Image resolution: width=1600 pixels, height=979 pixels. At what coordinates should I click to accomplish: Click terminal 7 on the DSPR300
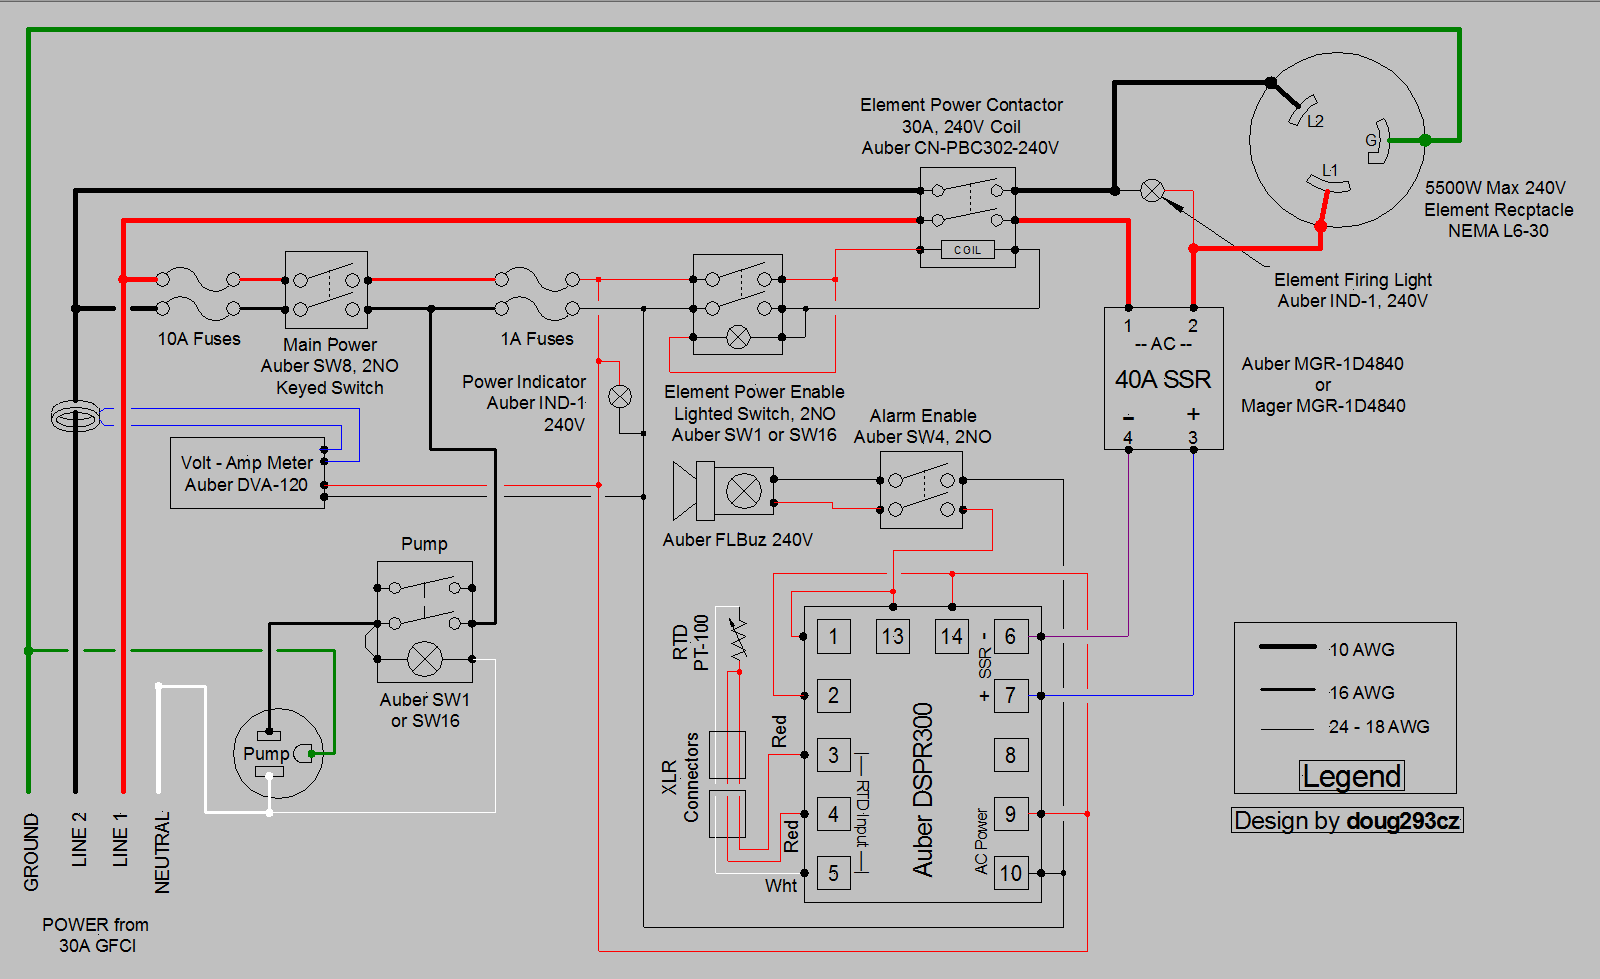(x=1011, y=696)
